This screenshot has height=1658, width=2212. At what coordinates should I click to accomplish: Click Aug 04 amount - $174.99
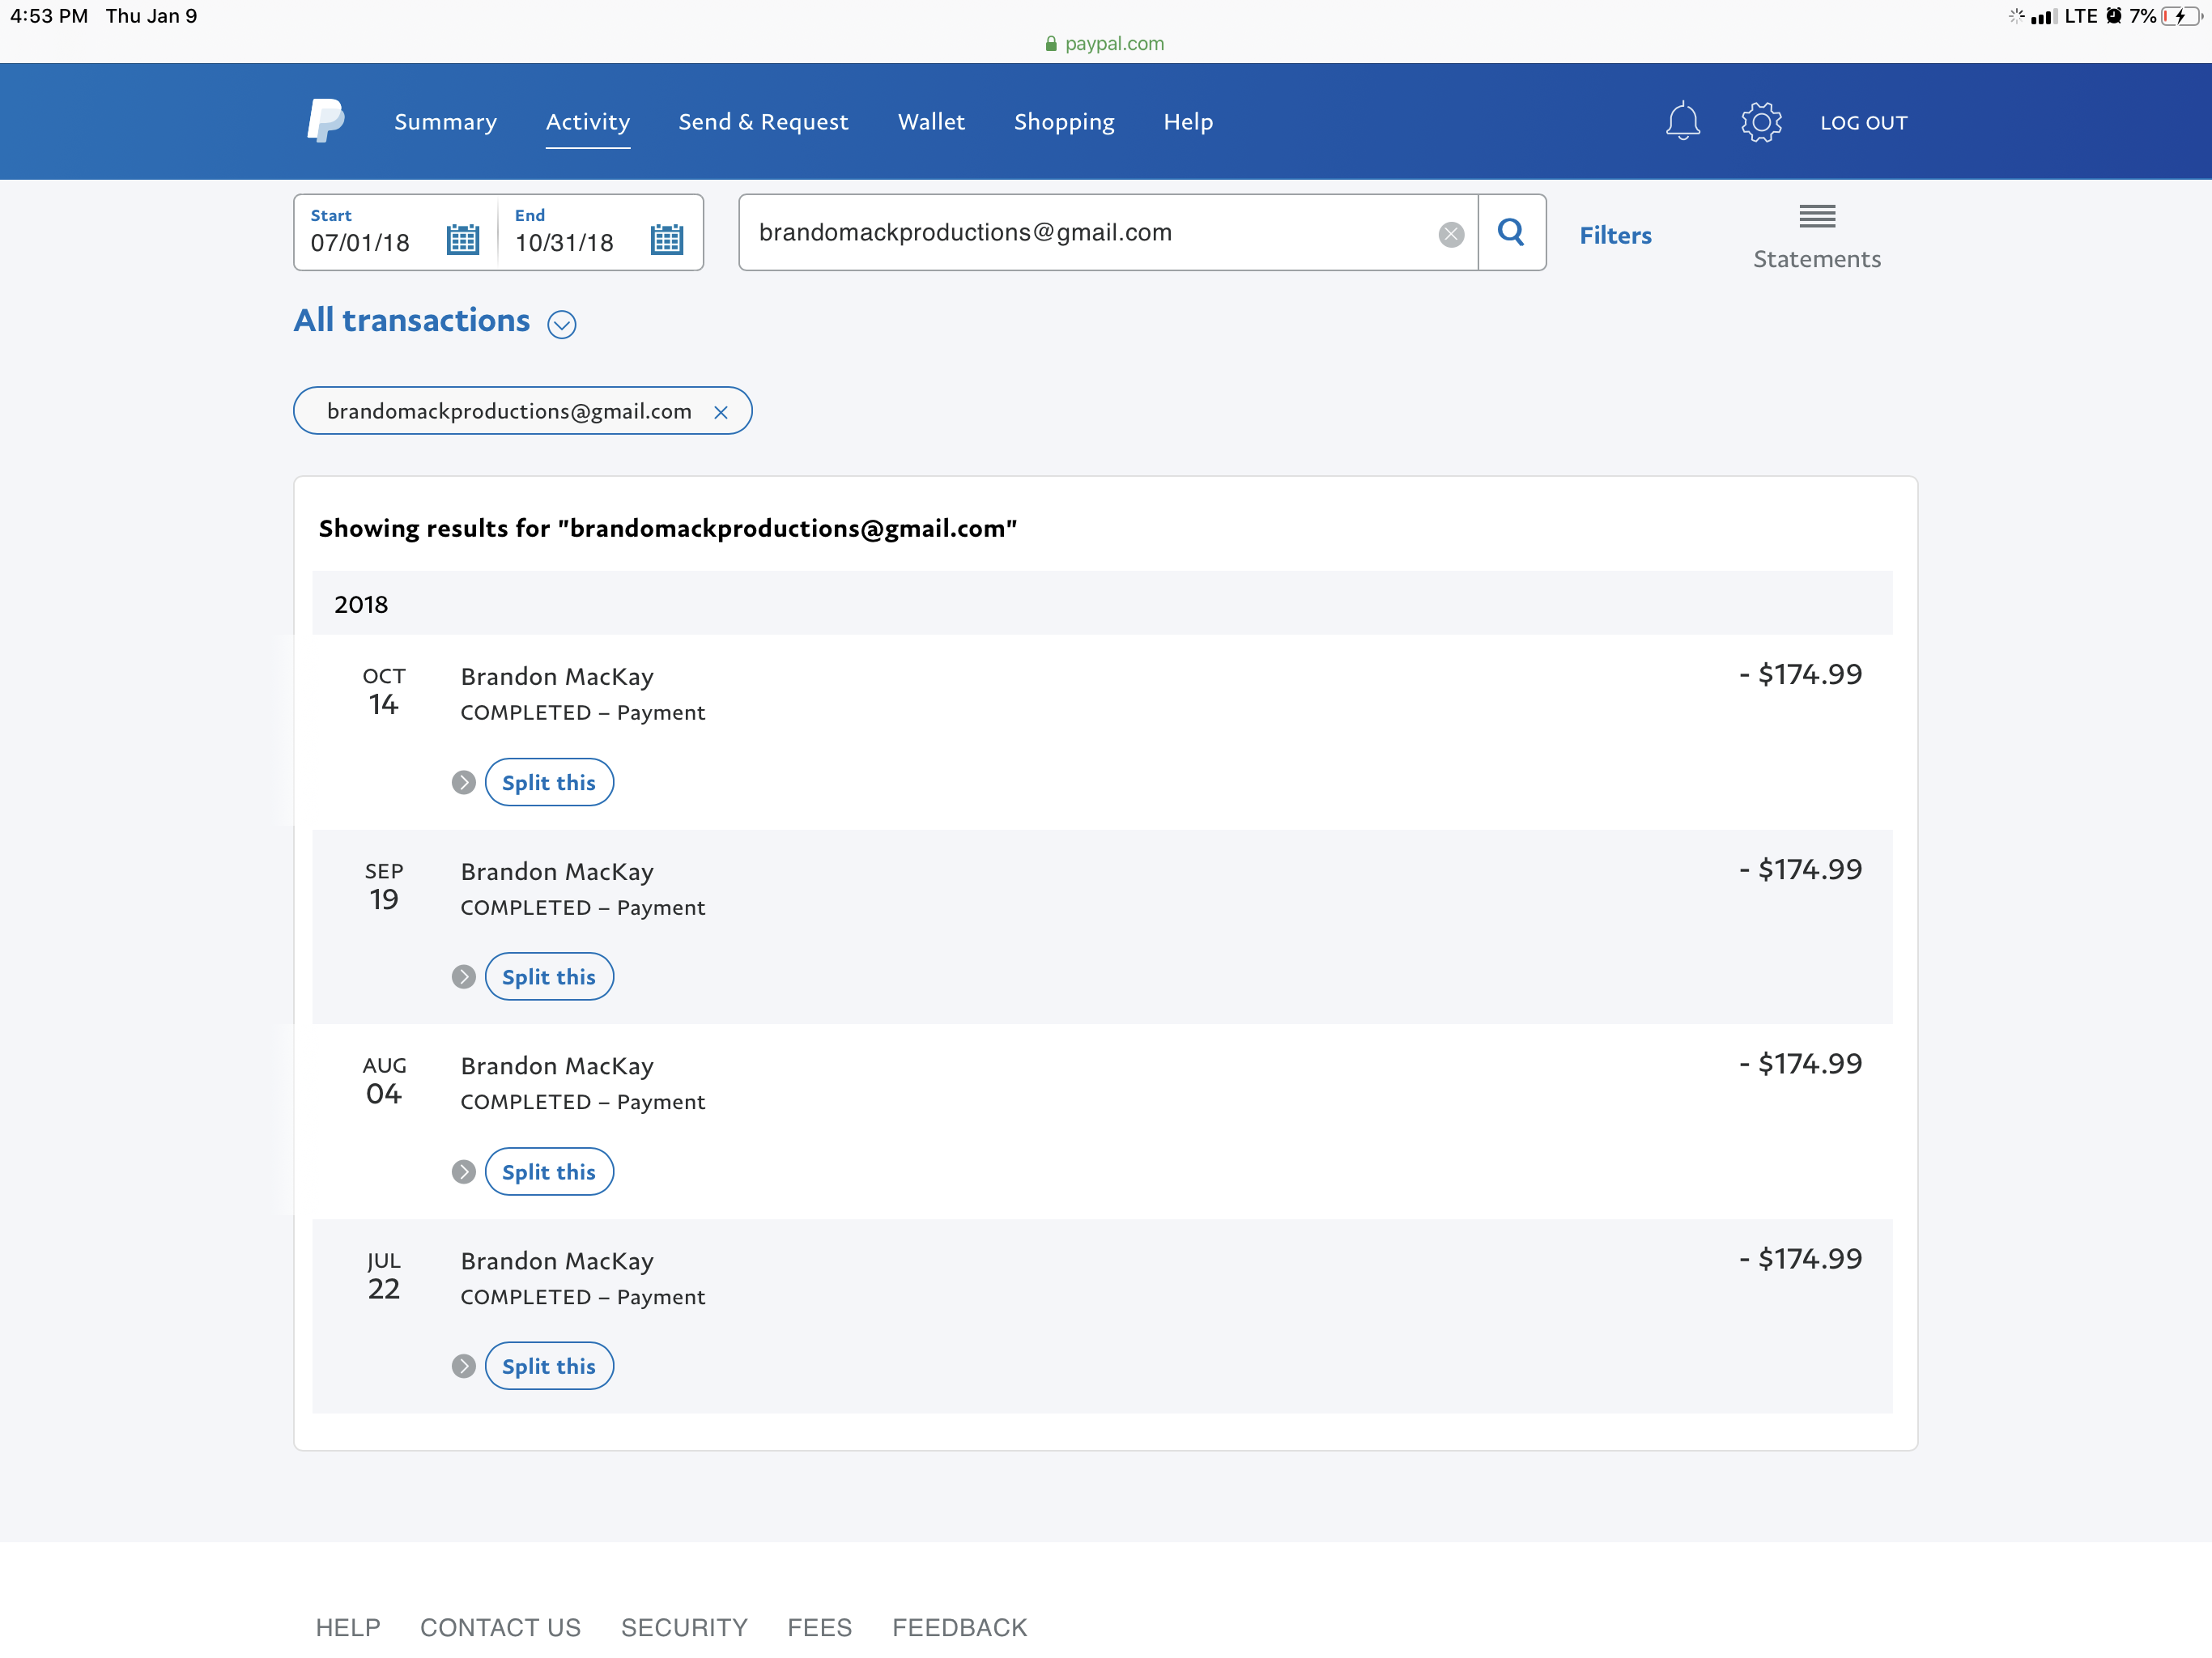pyautogui.click(x=1800, y=1063)
